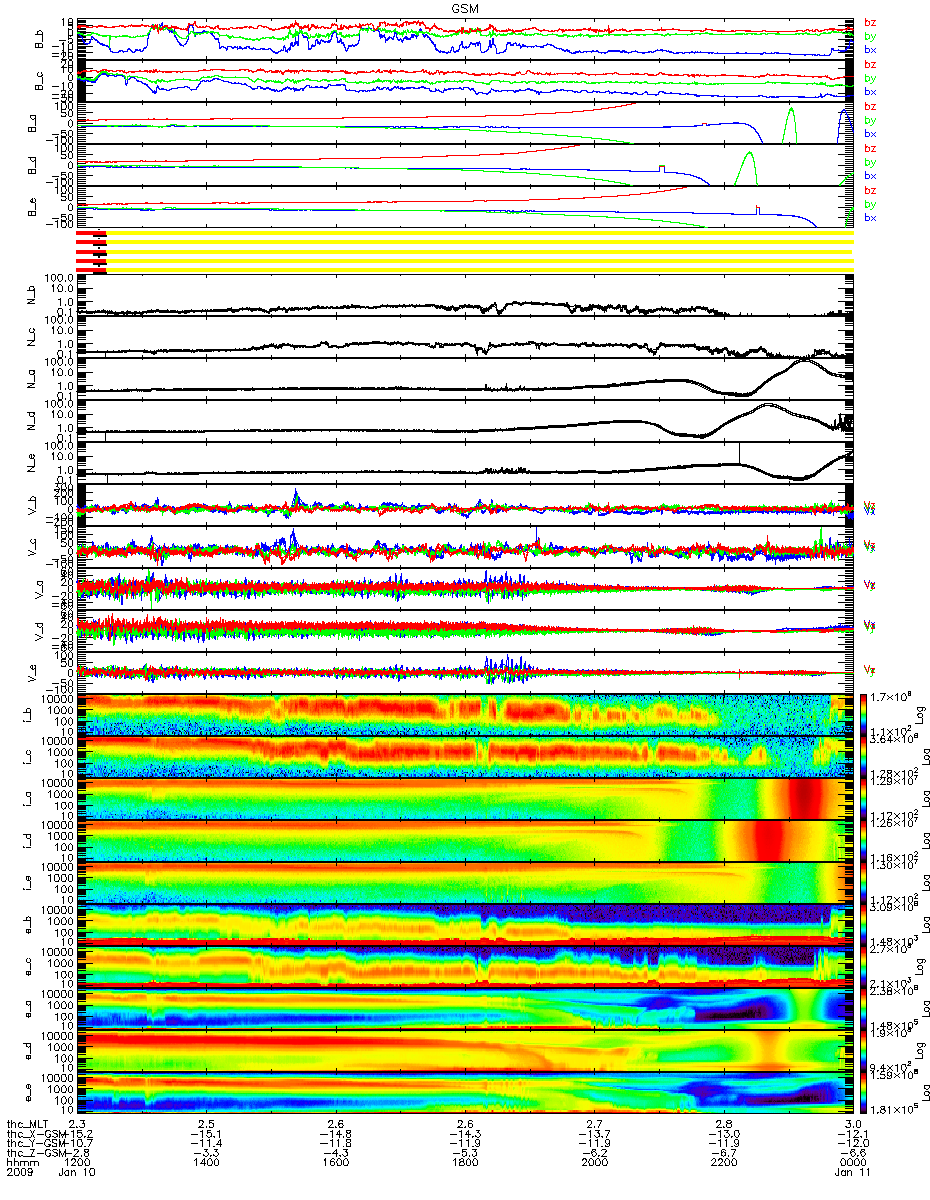Click the green by legend of B_b panel
Viewport: 930px width, 1200px height.
(870, 36)
